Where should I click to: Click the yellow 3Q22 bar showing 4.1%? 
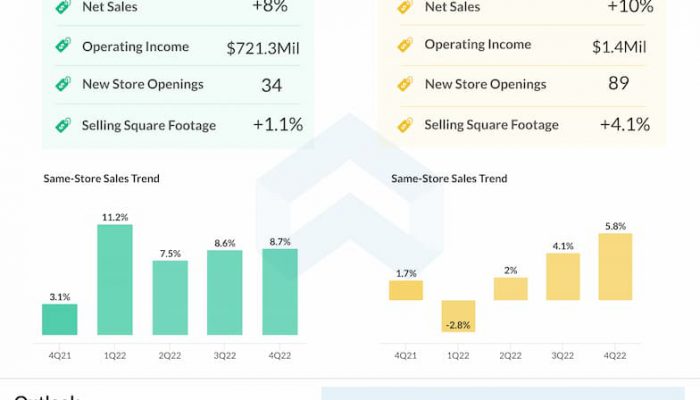click(562, 276)
